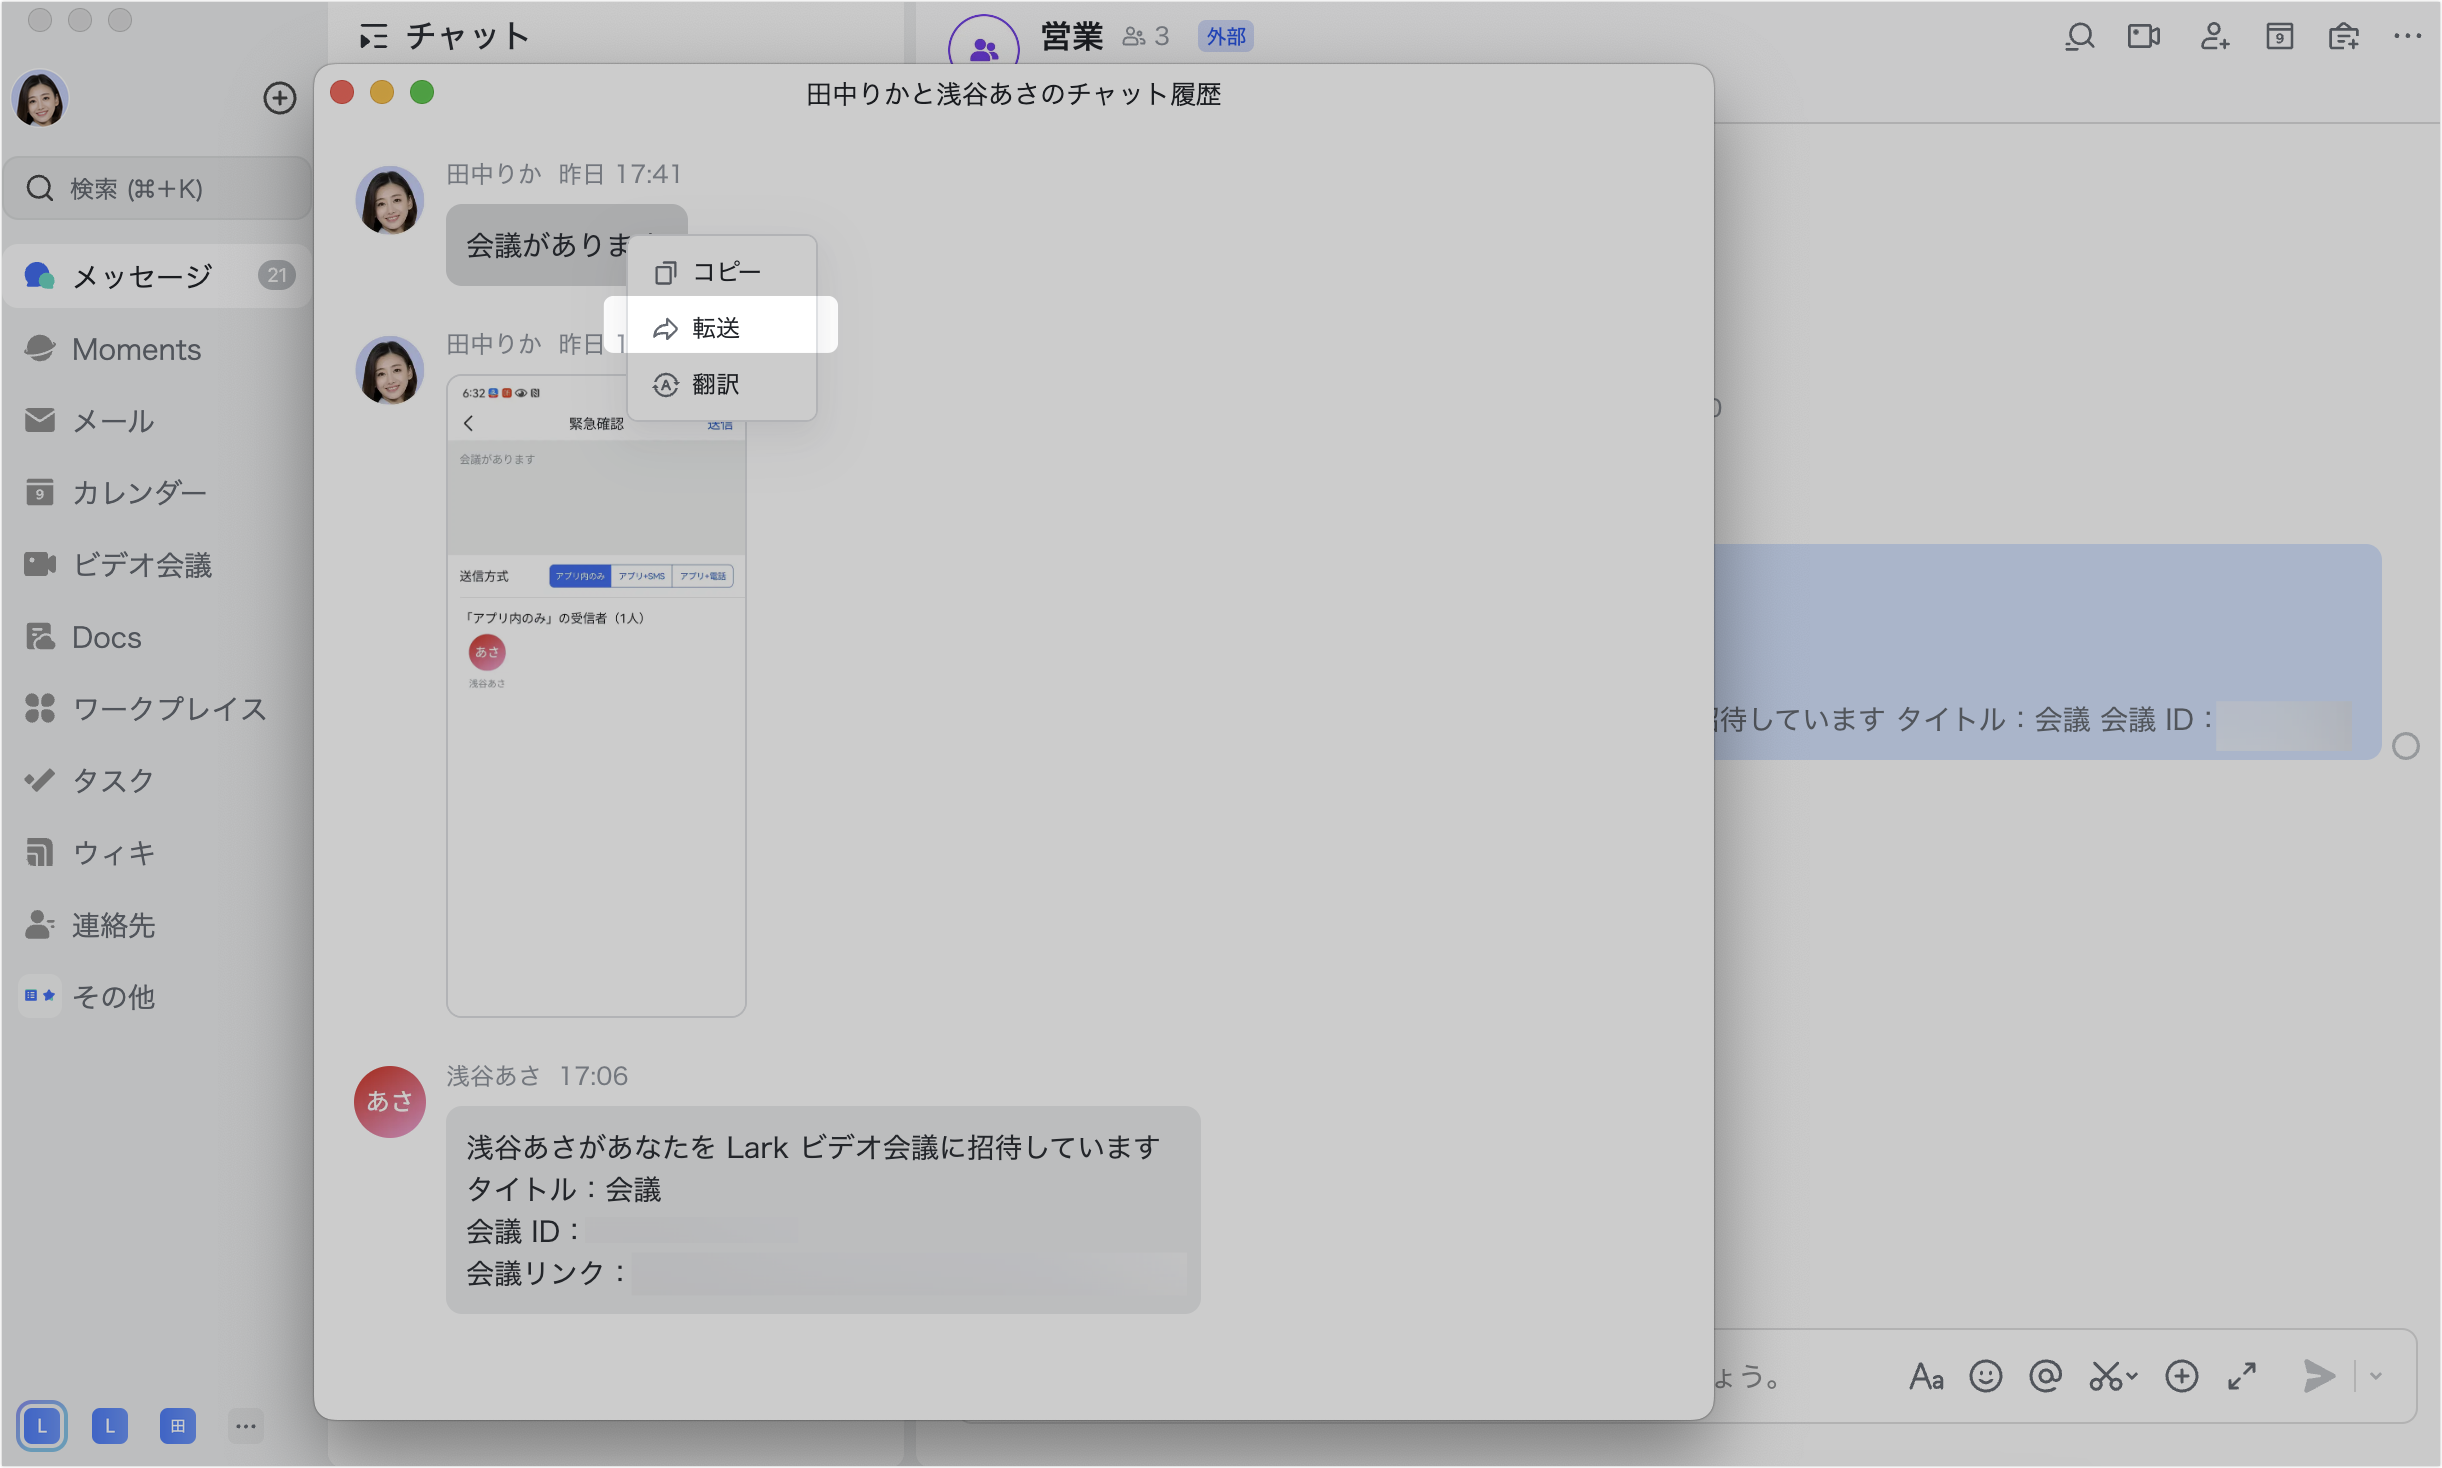Open the … more button at sidebar bottom
This screenshot has height=1468, width=2442.
point(246,1426)
